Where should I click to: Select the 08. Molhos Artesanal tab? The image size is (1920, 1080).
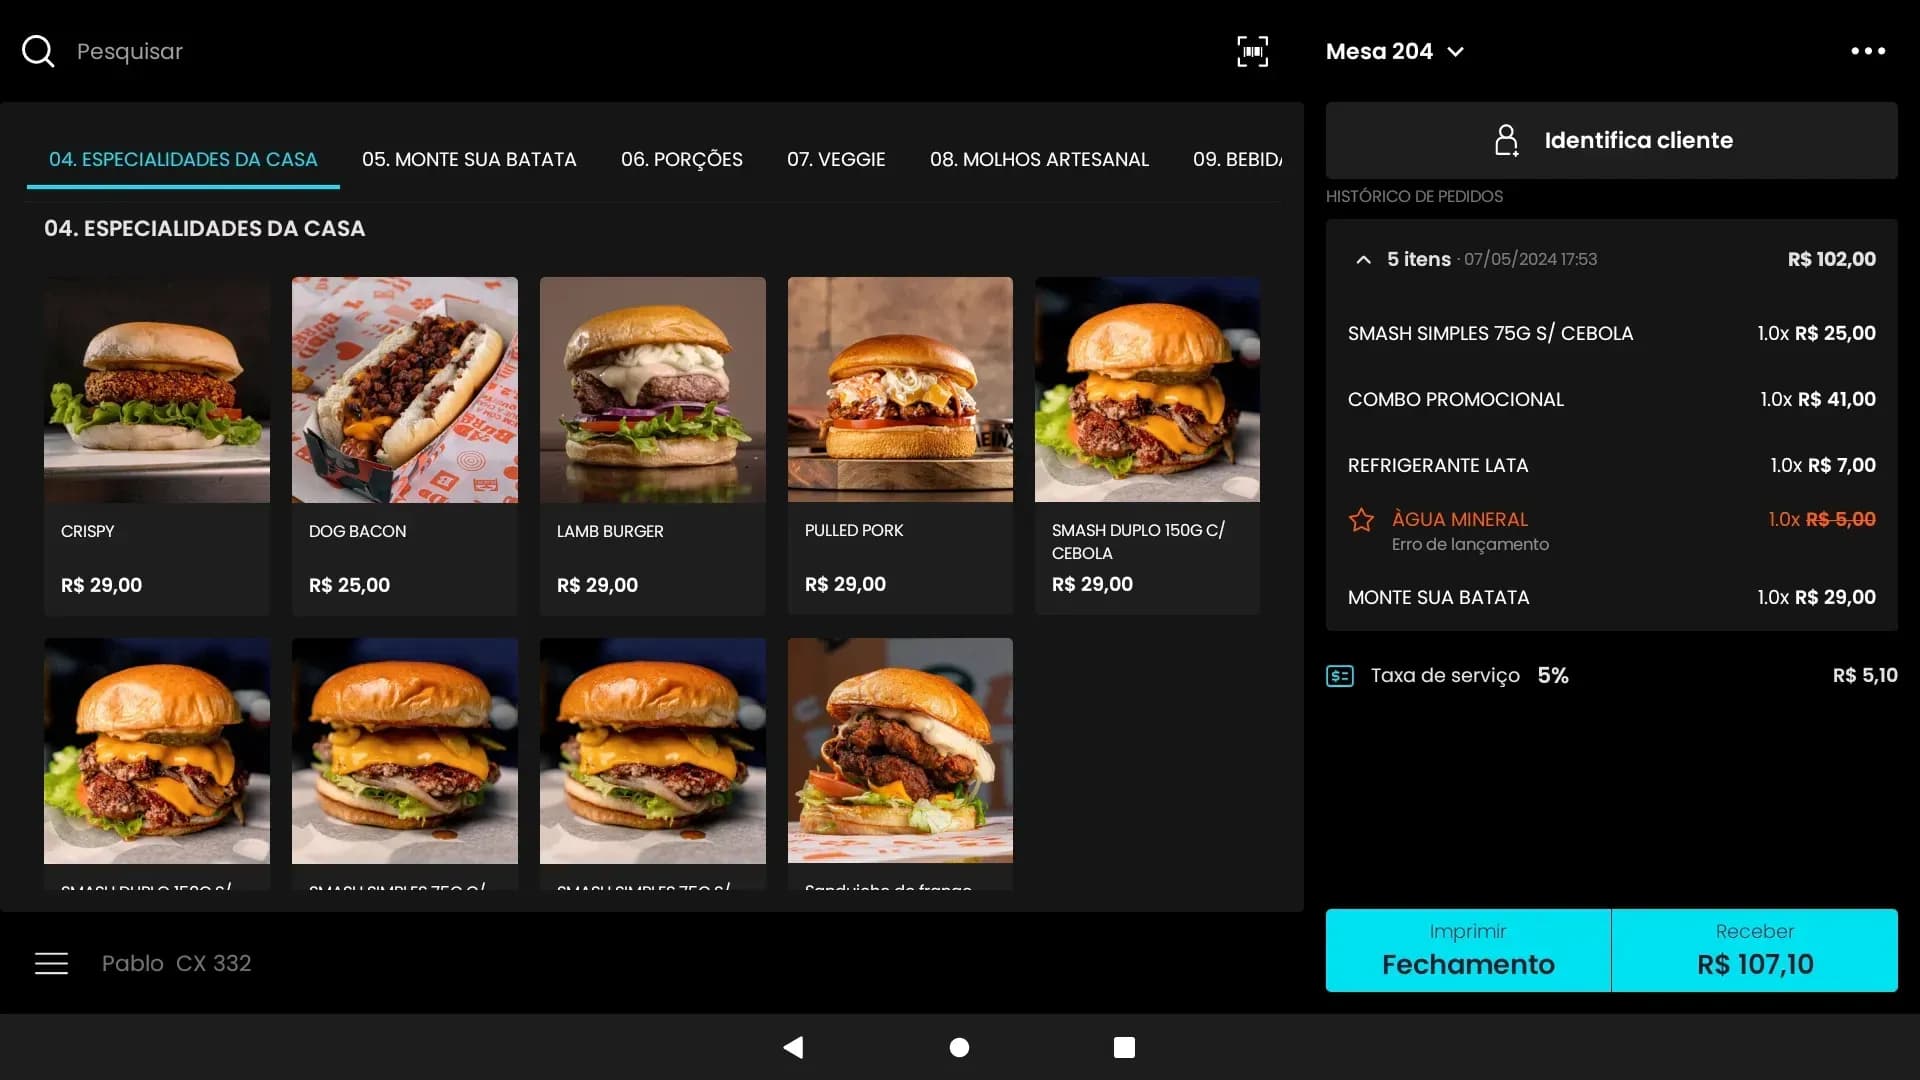pos(1039,159)
